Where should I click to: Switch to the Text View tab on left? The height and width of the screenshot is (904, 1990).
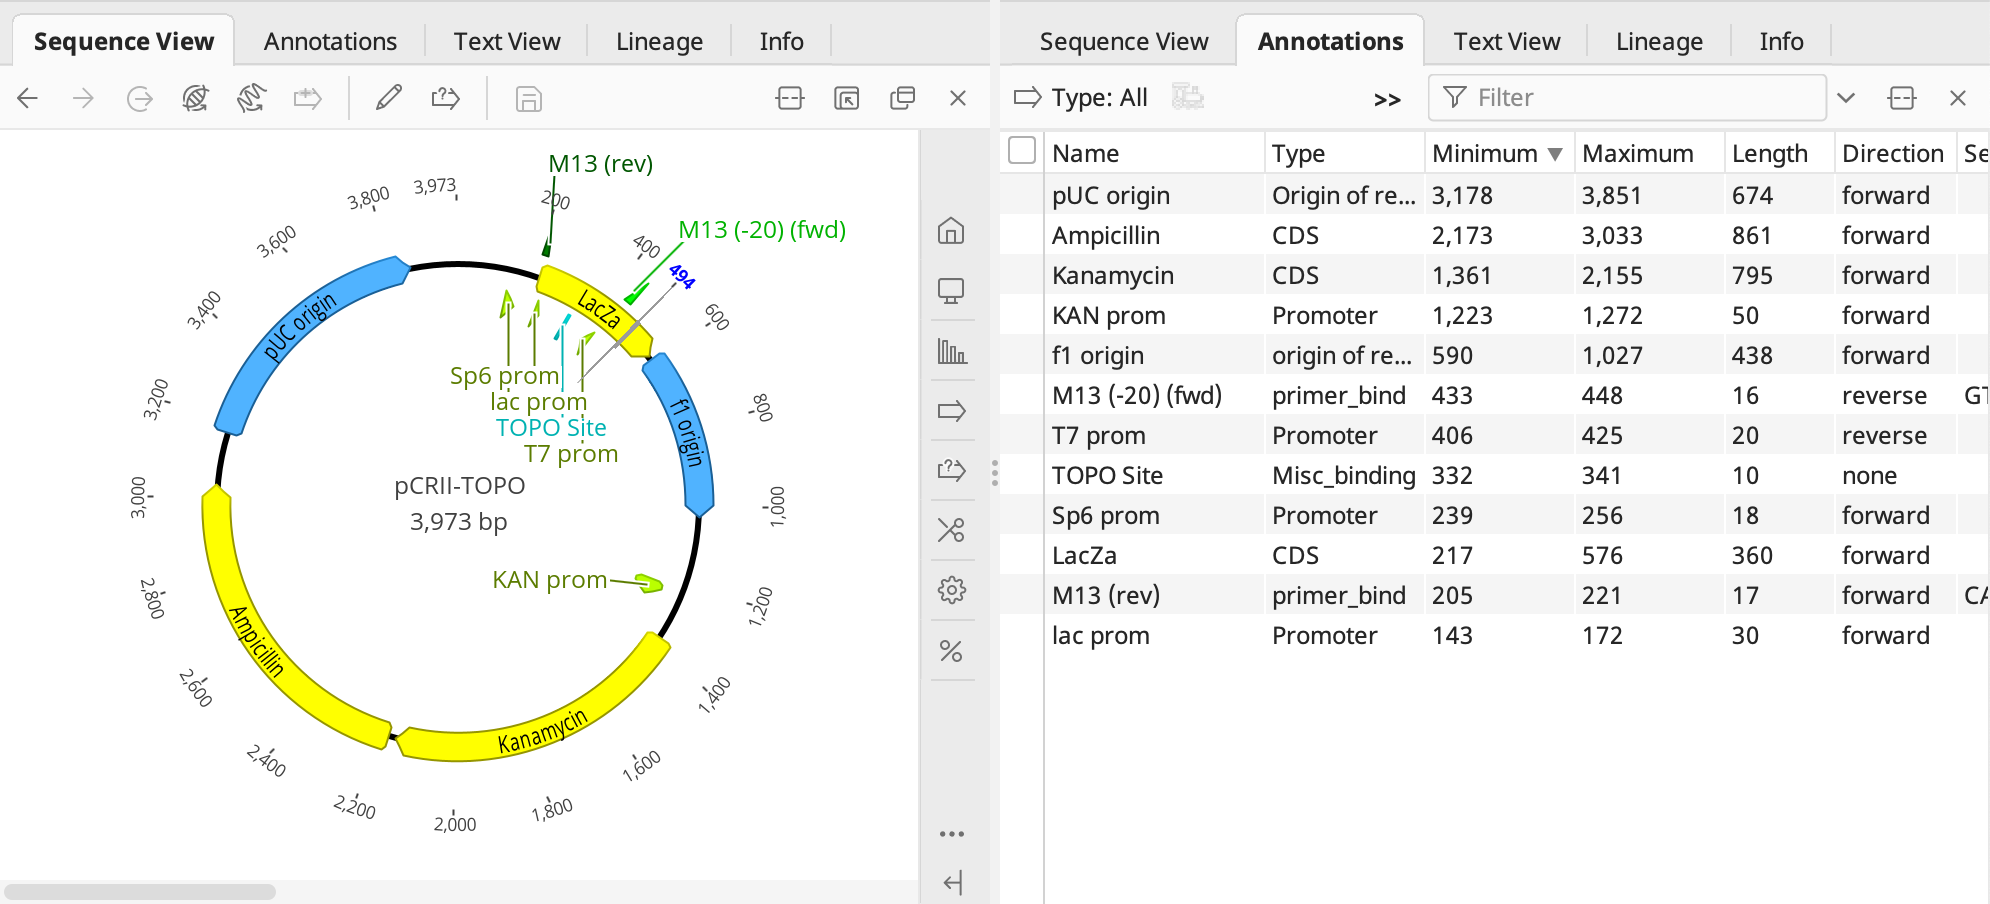(x=507, y=42)
